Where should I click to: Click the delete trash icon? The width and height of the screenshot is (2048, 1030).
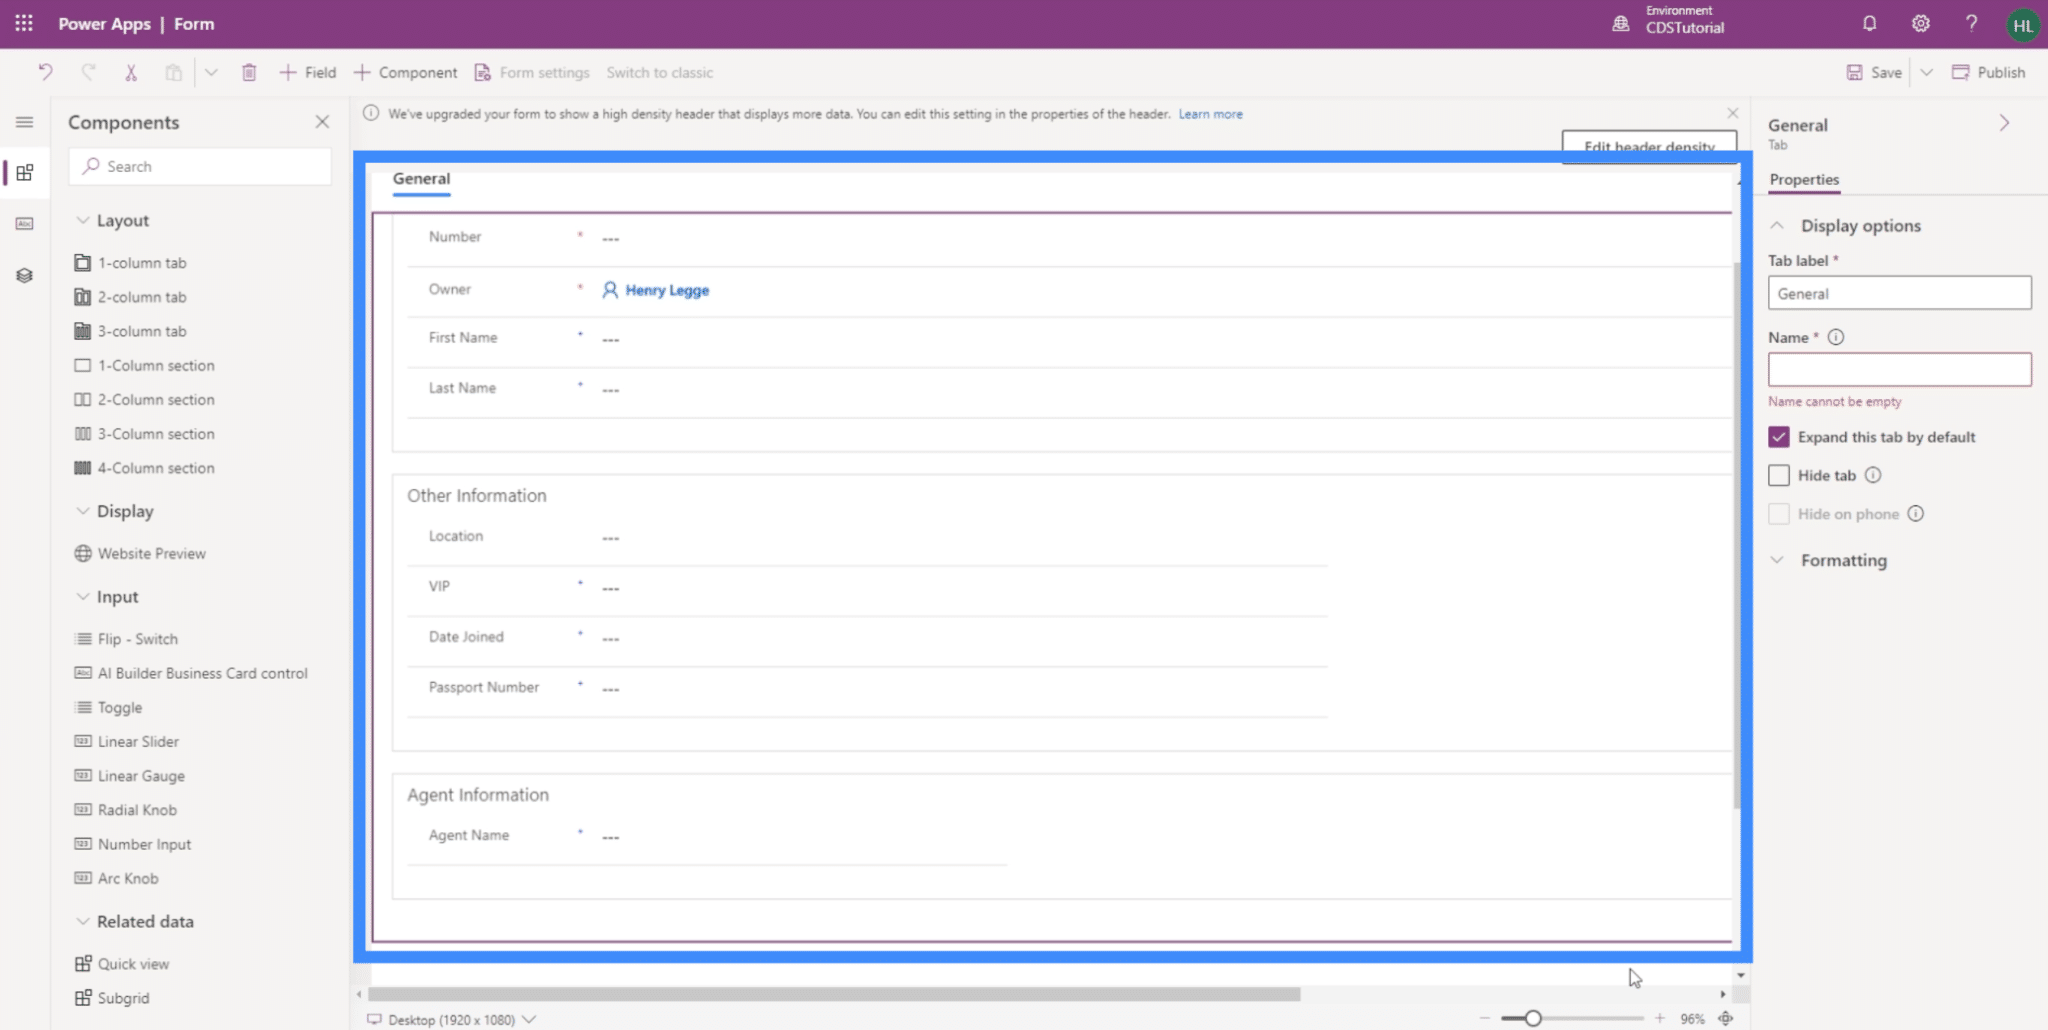[249, 72]
